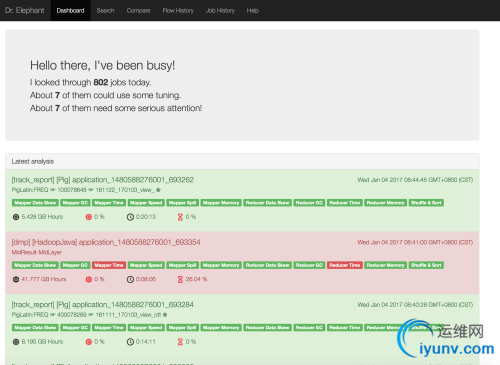Viewport: 500px width, 365px height.
Task: Click timestamp Wed Jan 04 2017 08:40:28
Action: [x=415, y=305]
